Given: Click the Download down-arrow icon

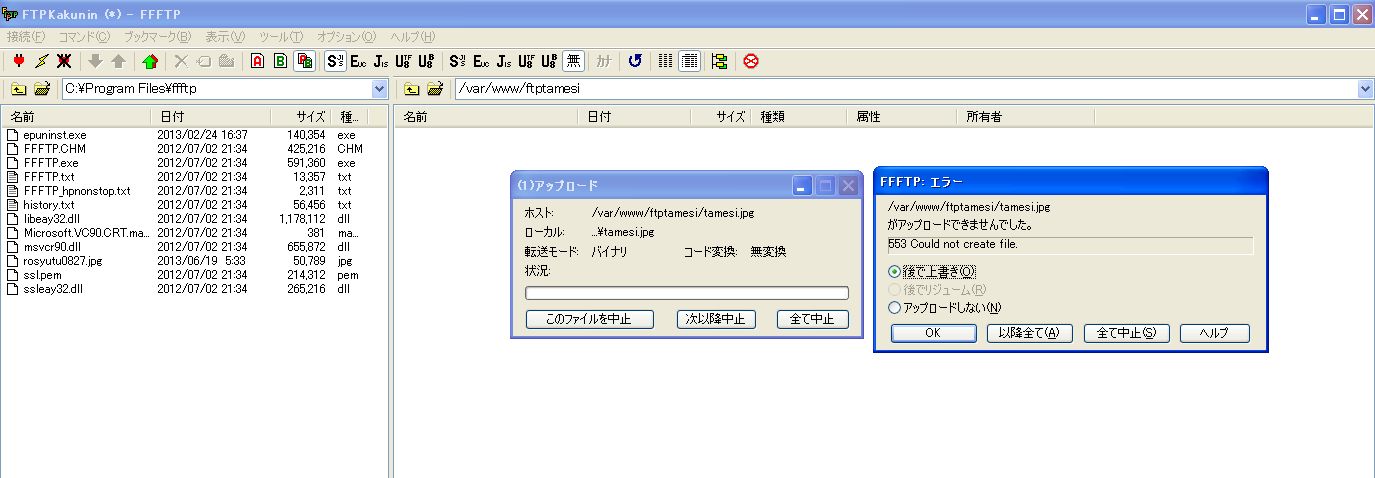Looking at the screenshot, I should pyautogui.click(x=96, y=61).
